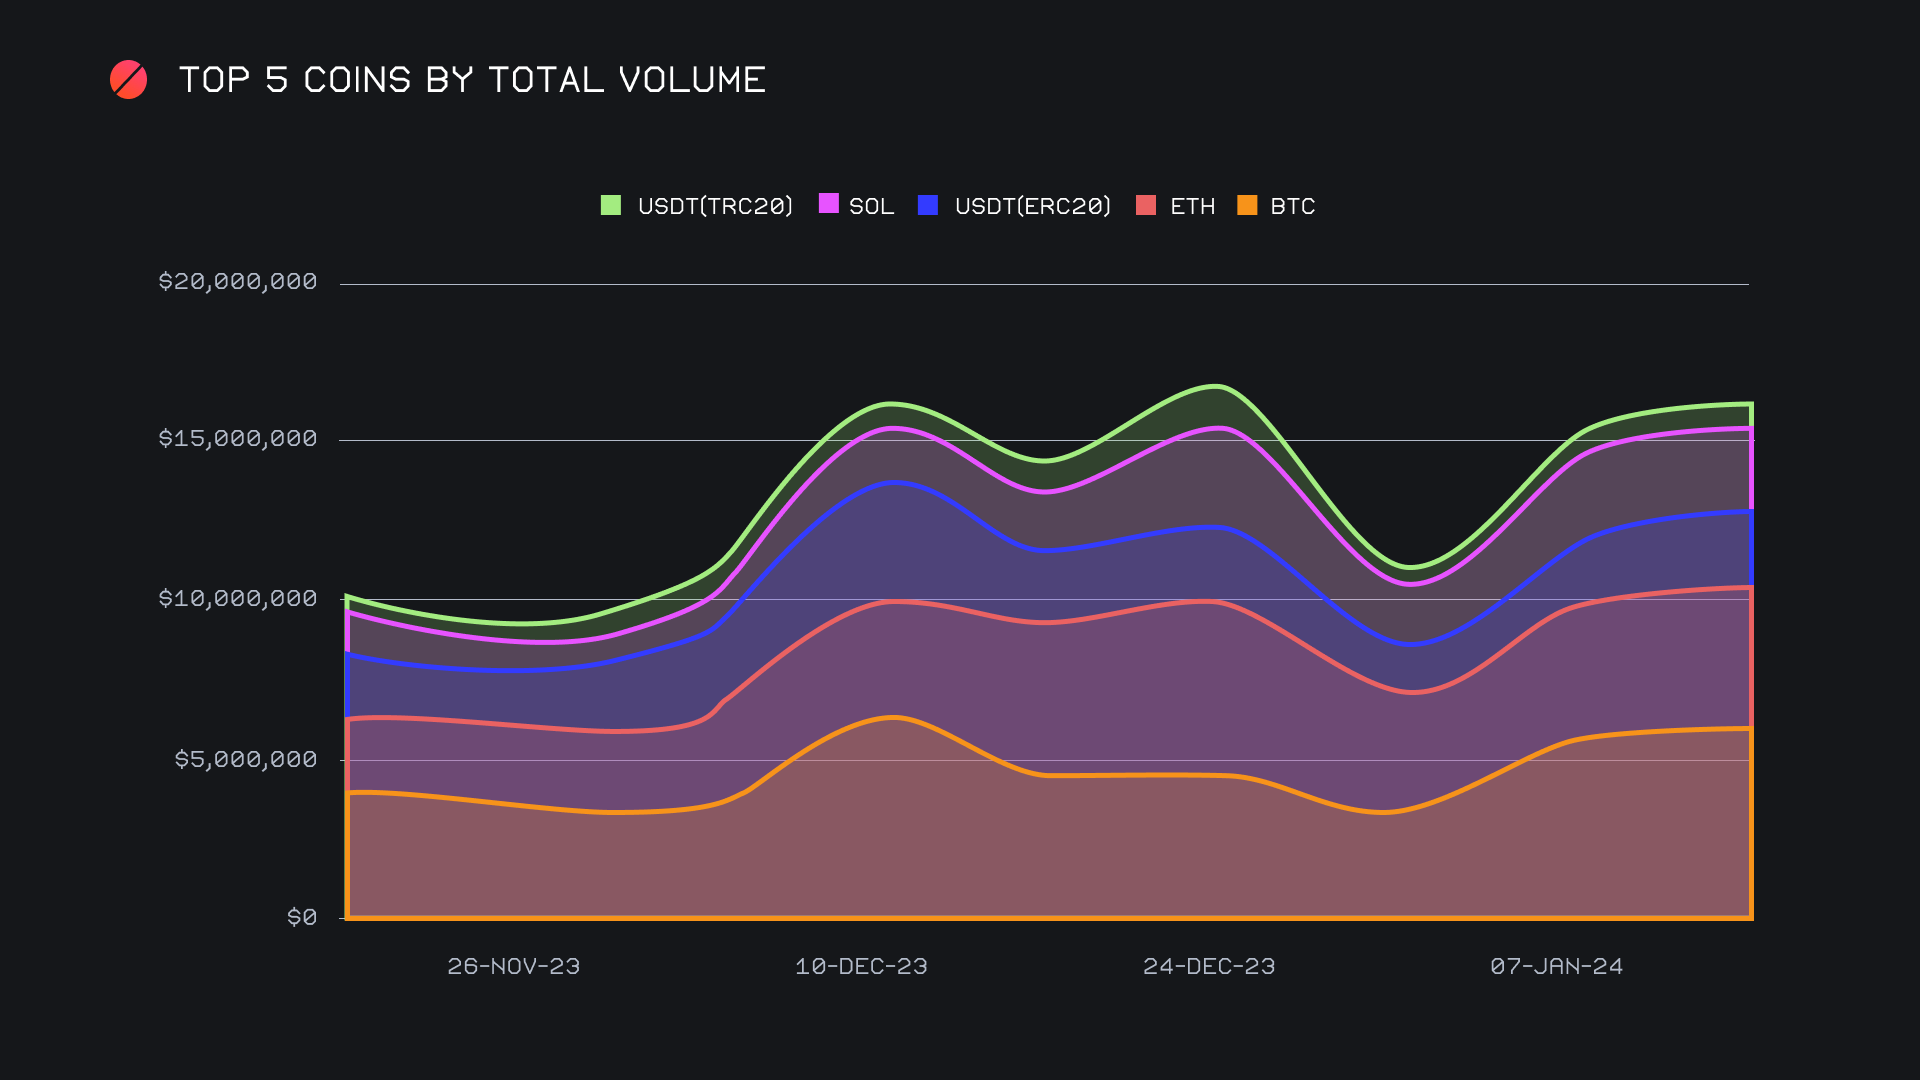Click the $5,000,000 y-axis label
1920x1080 pixels.
coord(246,759)
